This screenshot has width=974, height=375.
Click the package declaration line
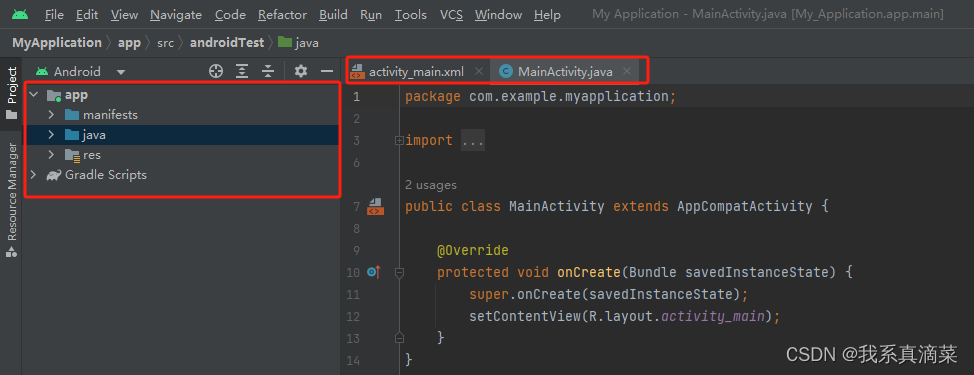pos(540,97)
